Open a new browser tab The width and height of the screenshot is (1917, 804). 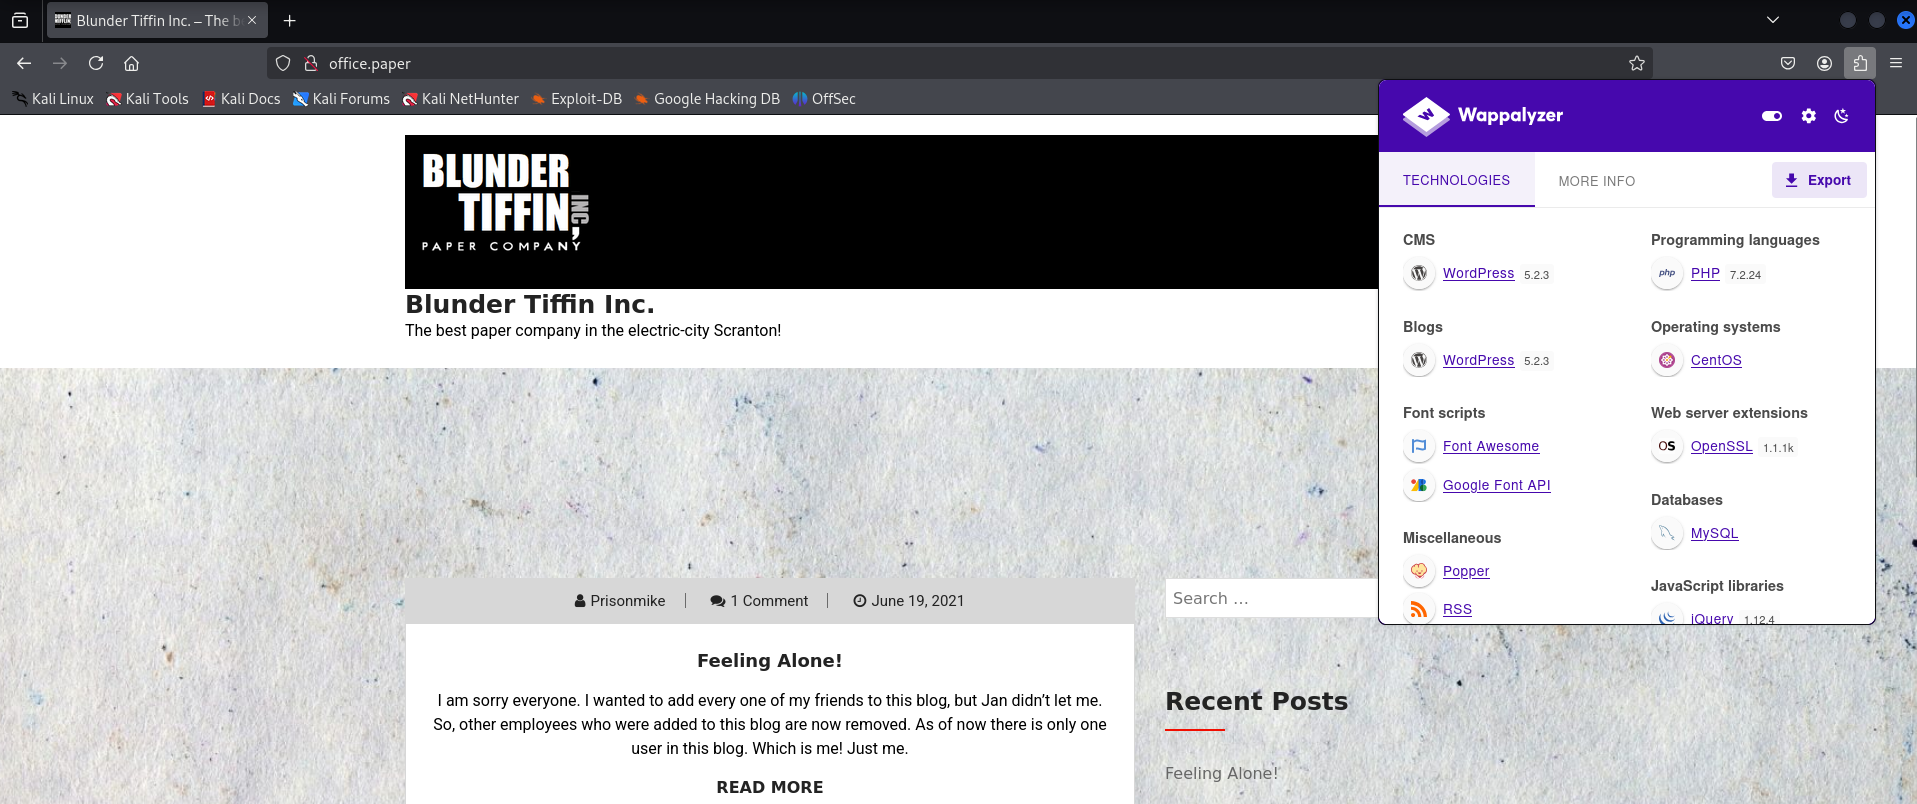[289, 20]
